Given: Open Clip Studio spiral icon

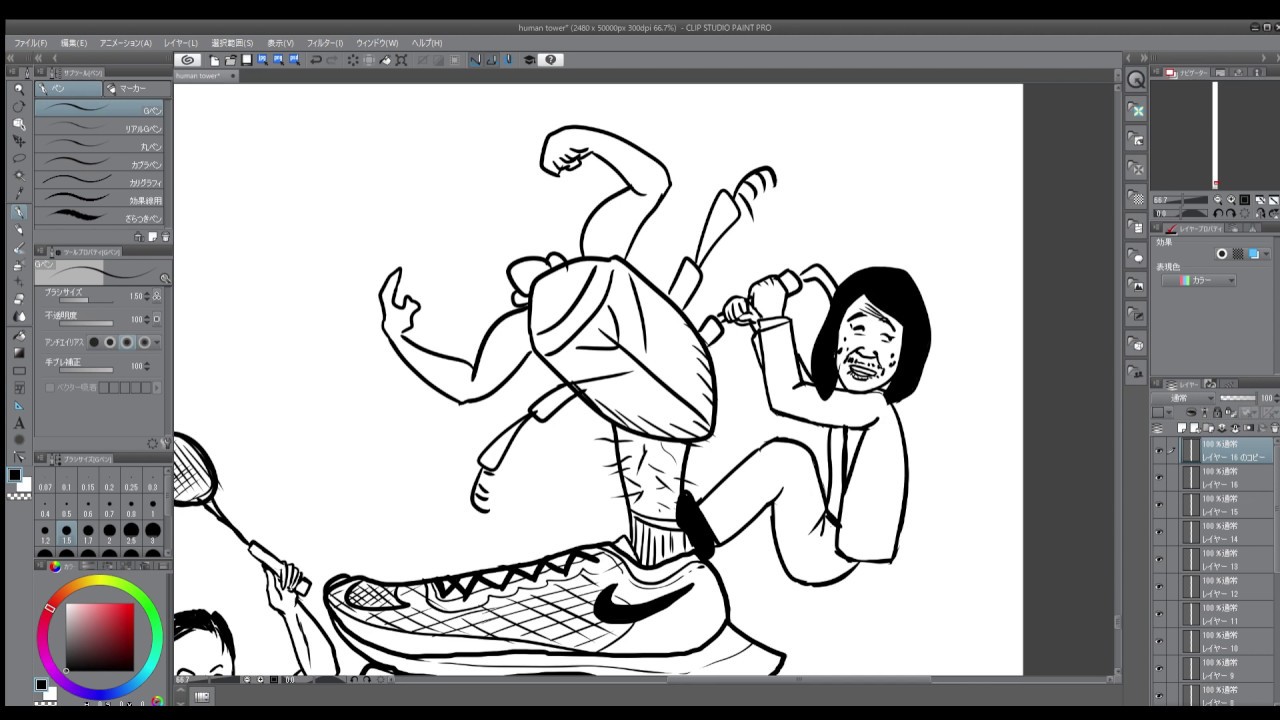Looking at the screenshot, I should coord(187,60).
